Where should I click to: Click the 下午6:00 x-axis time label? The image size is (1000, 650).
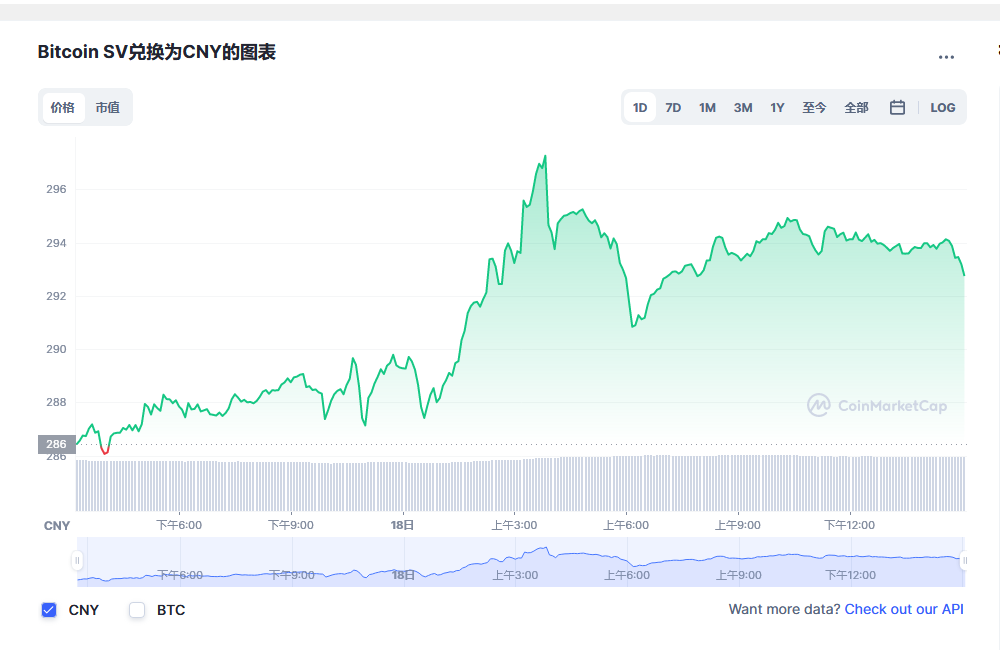(179, 525)
